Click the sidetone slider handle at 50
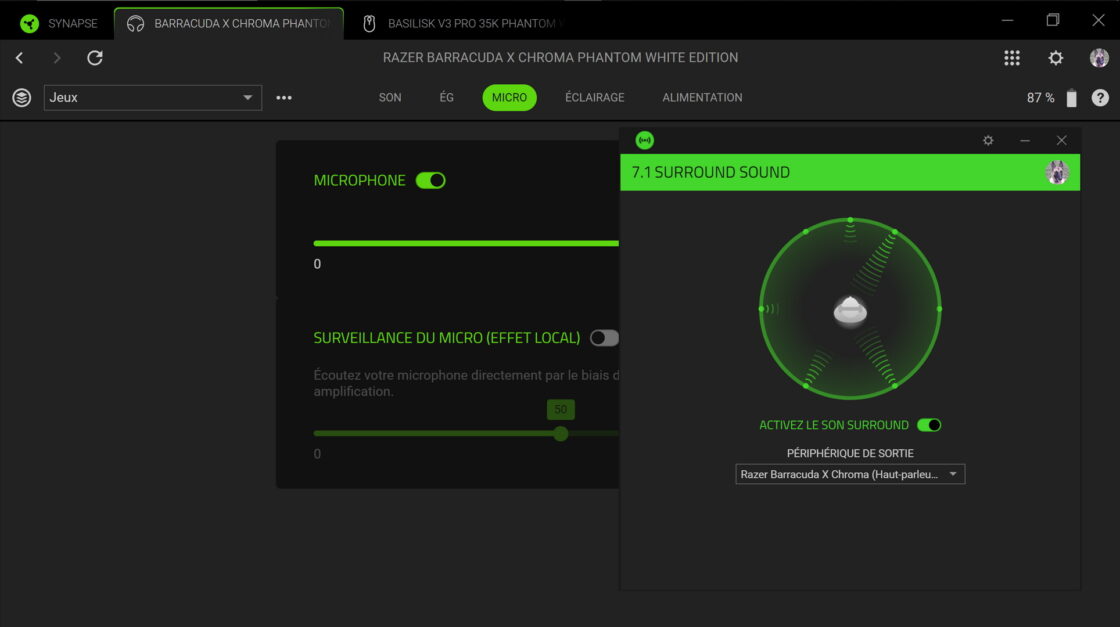The image size is (1120, 627). pos(560,433)
